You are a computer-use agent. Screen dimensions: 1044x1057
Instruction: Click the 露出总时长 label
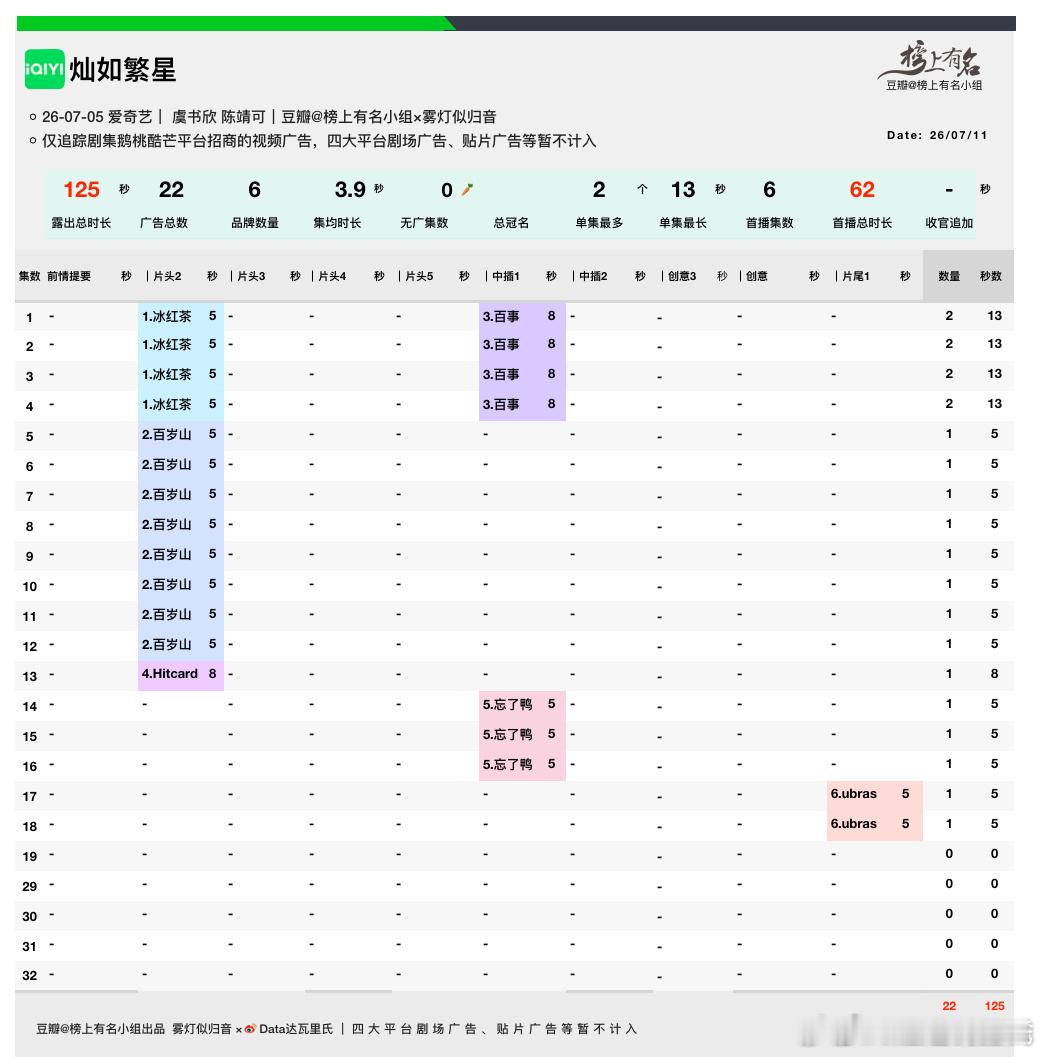pos(81,222)
